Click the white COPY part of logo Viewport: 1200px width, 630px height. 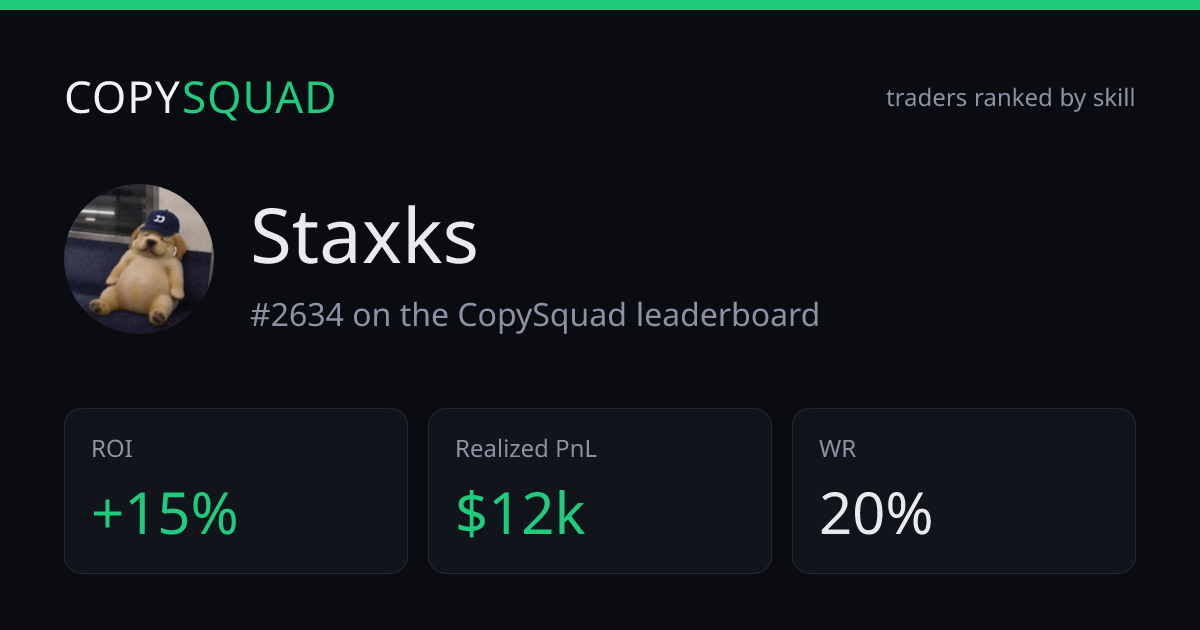click(x=123, y=98)
